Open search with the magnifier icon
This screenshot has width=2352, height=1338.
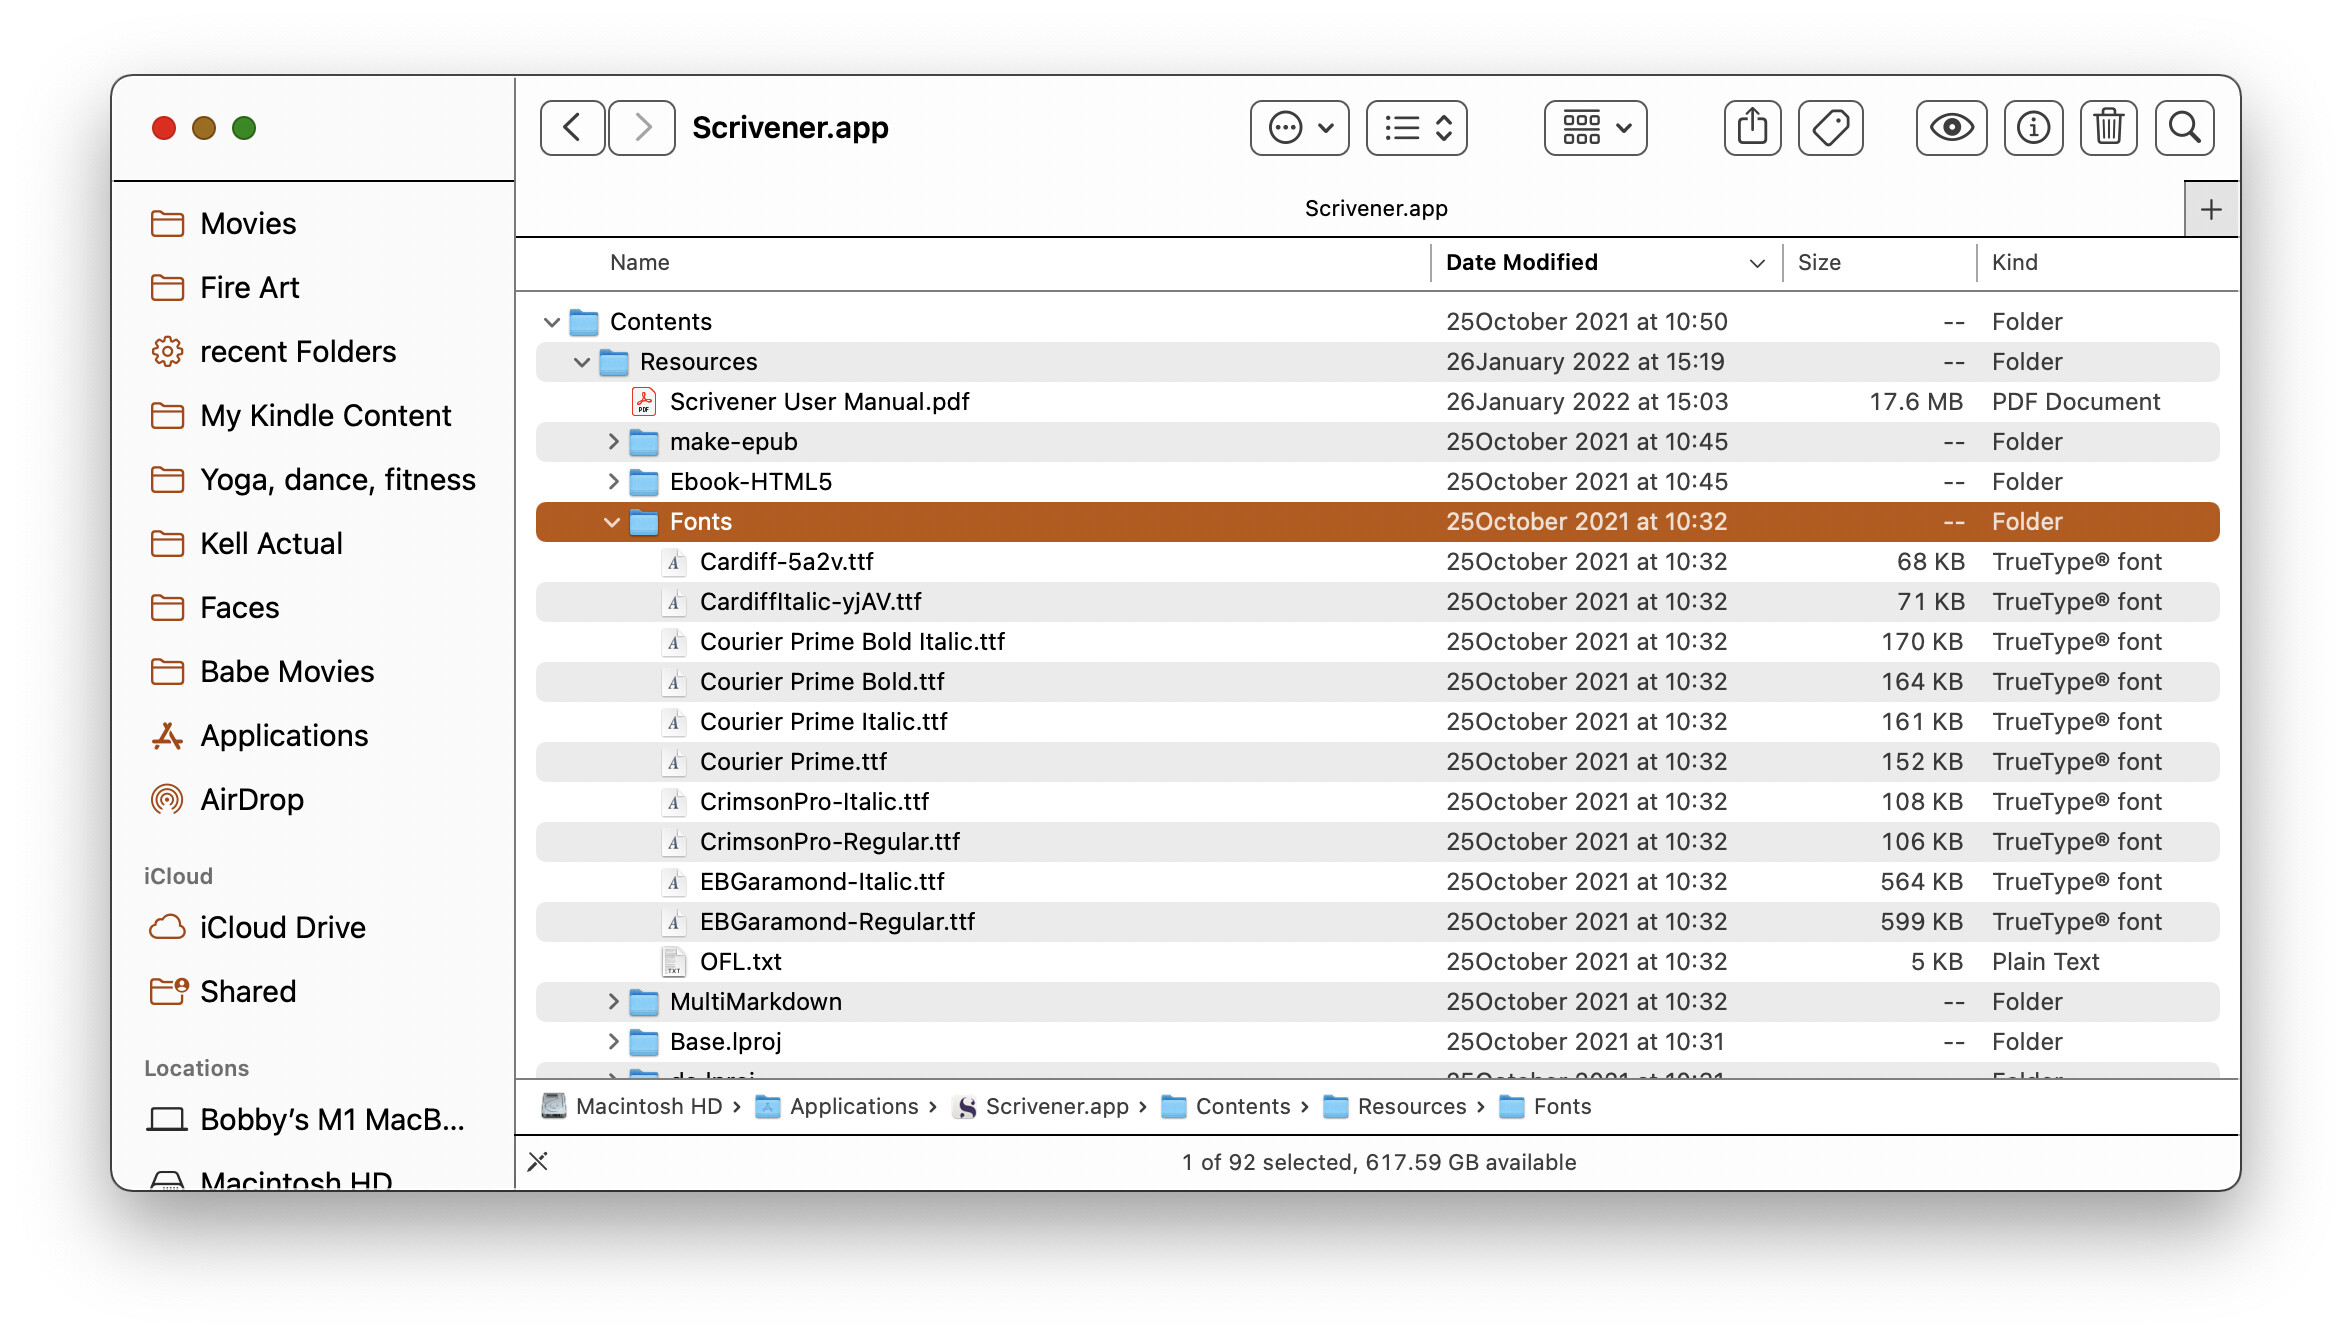2184,128
